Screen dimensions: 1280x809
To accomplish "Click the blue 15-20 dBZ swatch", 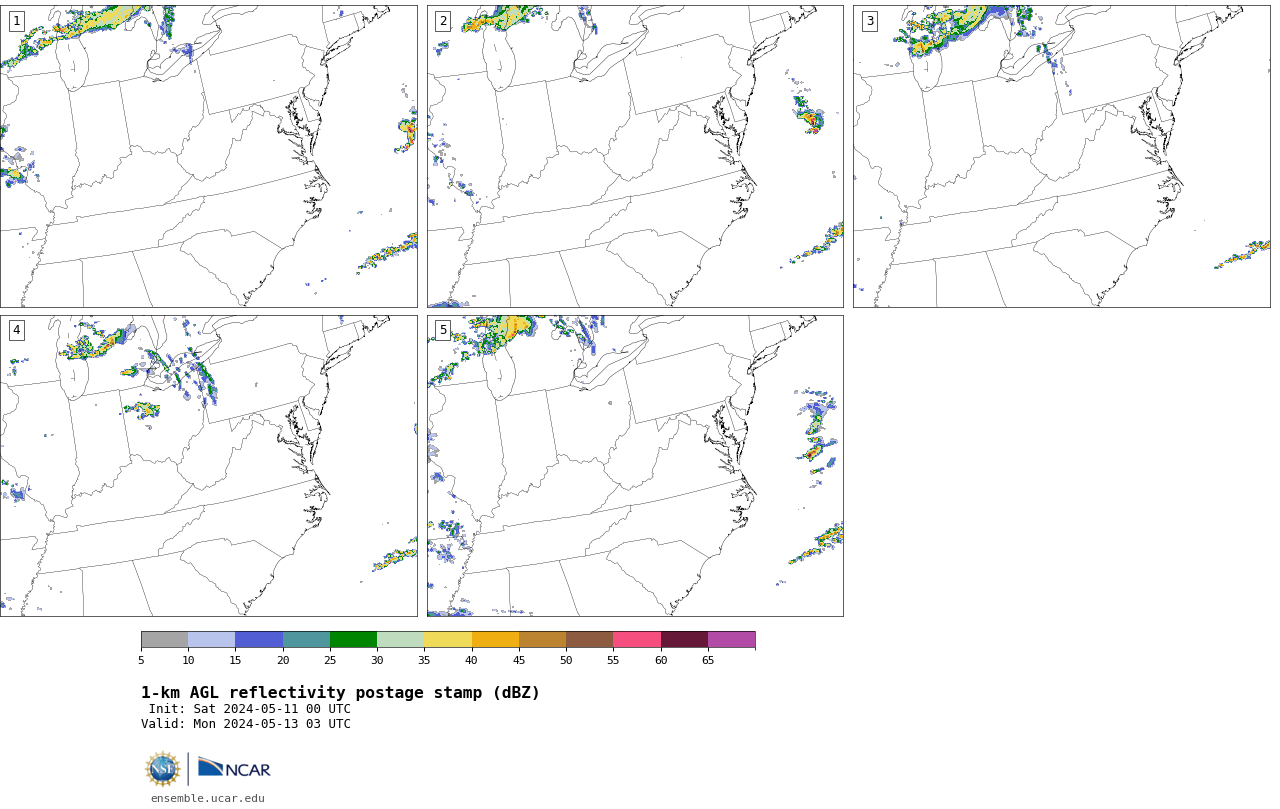I will click(x=259, y=640).
